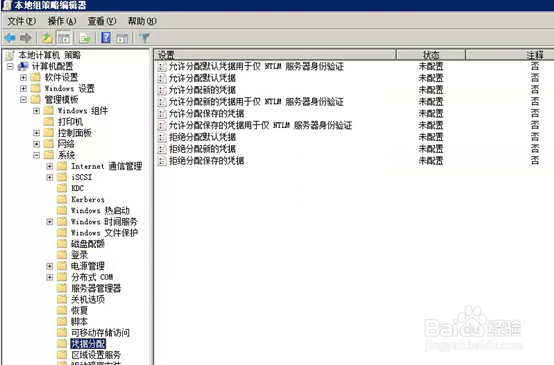
Task: Sort by the 状态 column header
Action: pyautogui.click(x=431, y=55)
